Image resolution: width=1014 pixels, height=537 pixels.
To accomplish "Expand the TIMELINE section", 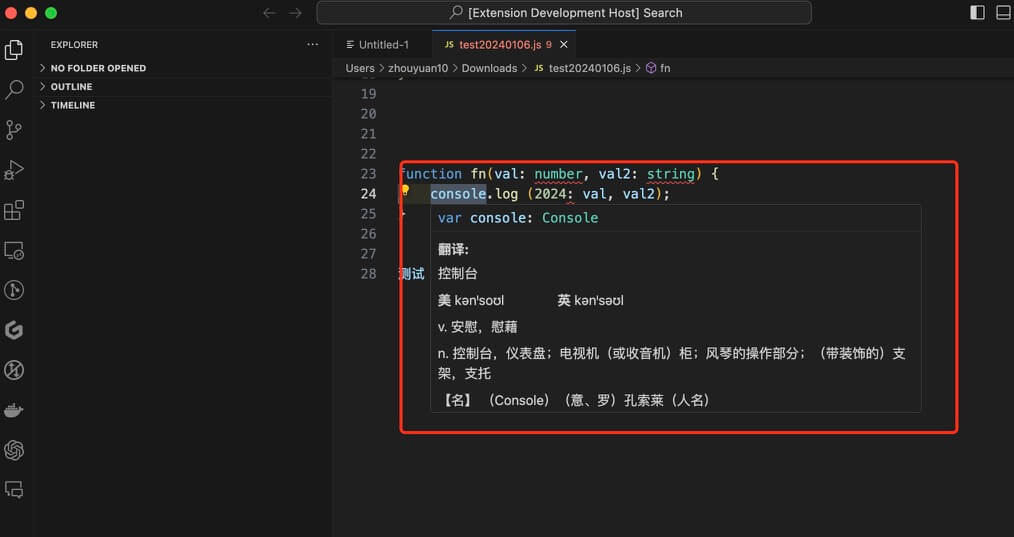I will click(73, 105).
